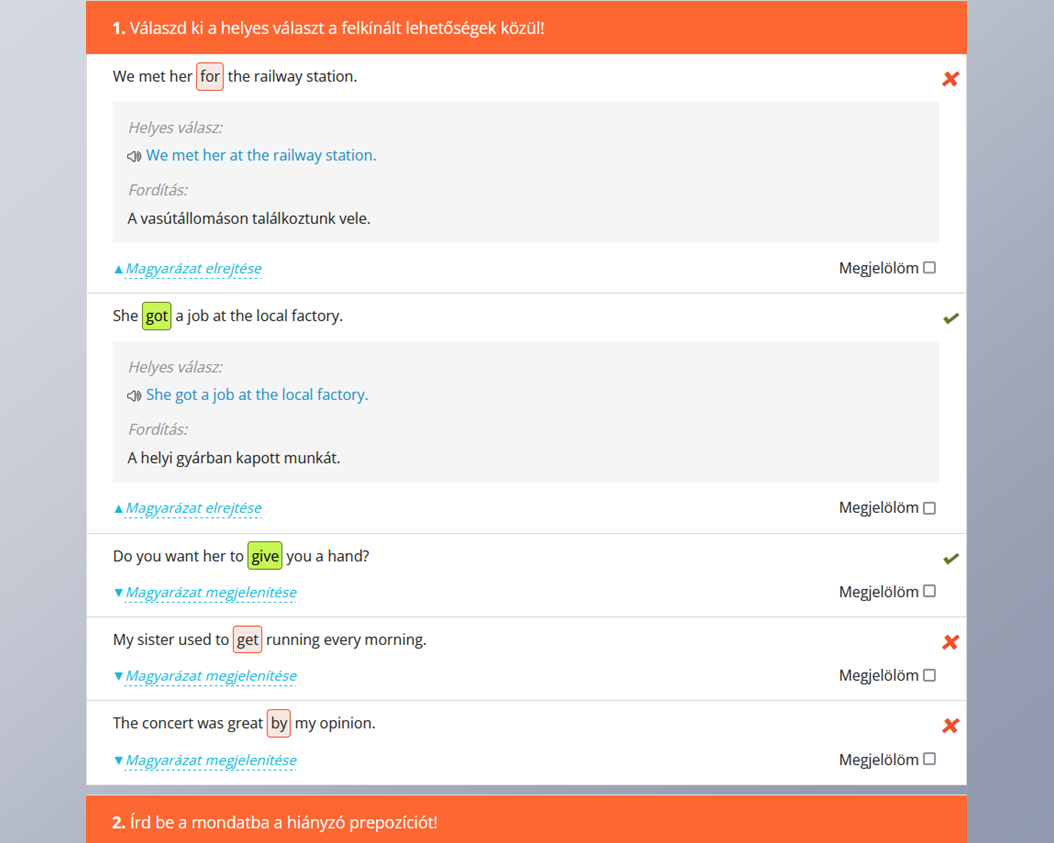Click the incorrect answer 'for' box
Viewport: 1054px width, 843px height.
tap(209, 77)
